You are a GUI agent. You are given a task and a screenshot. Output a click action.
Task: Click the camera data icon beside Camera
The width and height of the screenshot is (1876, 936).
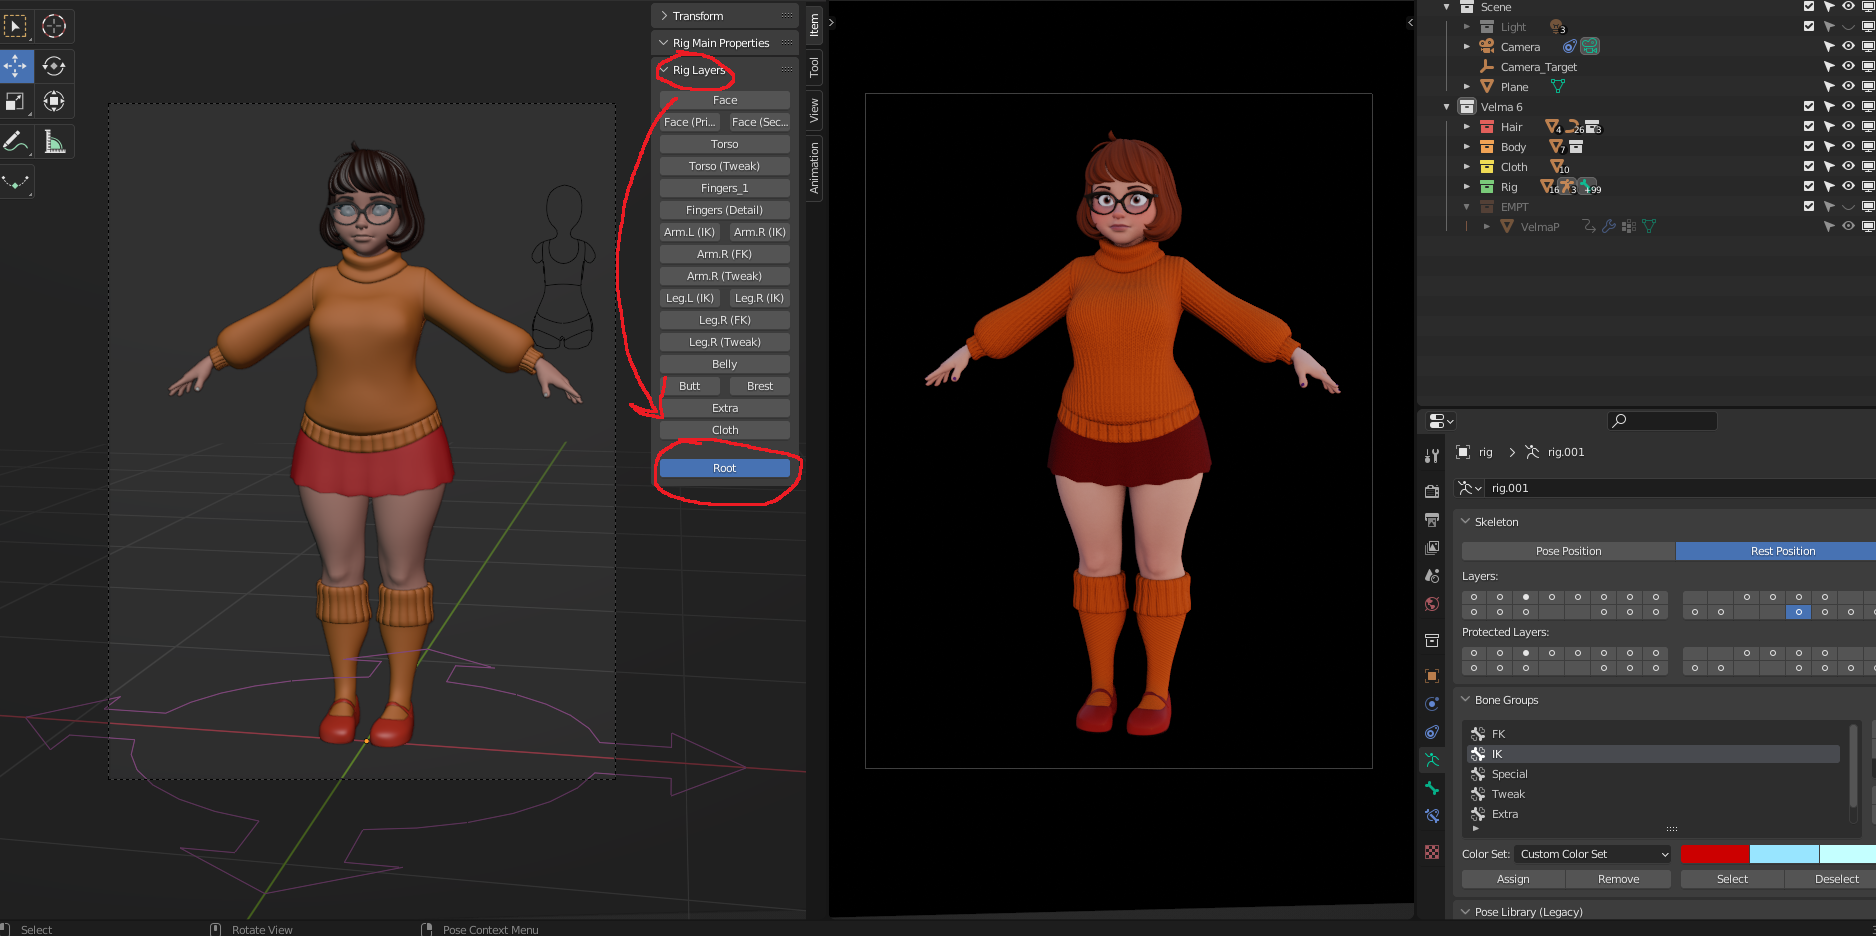(x=1589, y=47)
